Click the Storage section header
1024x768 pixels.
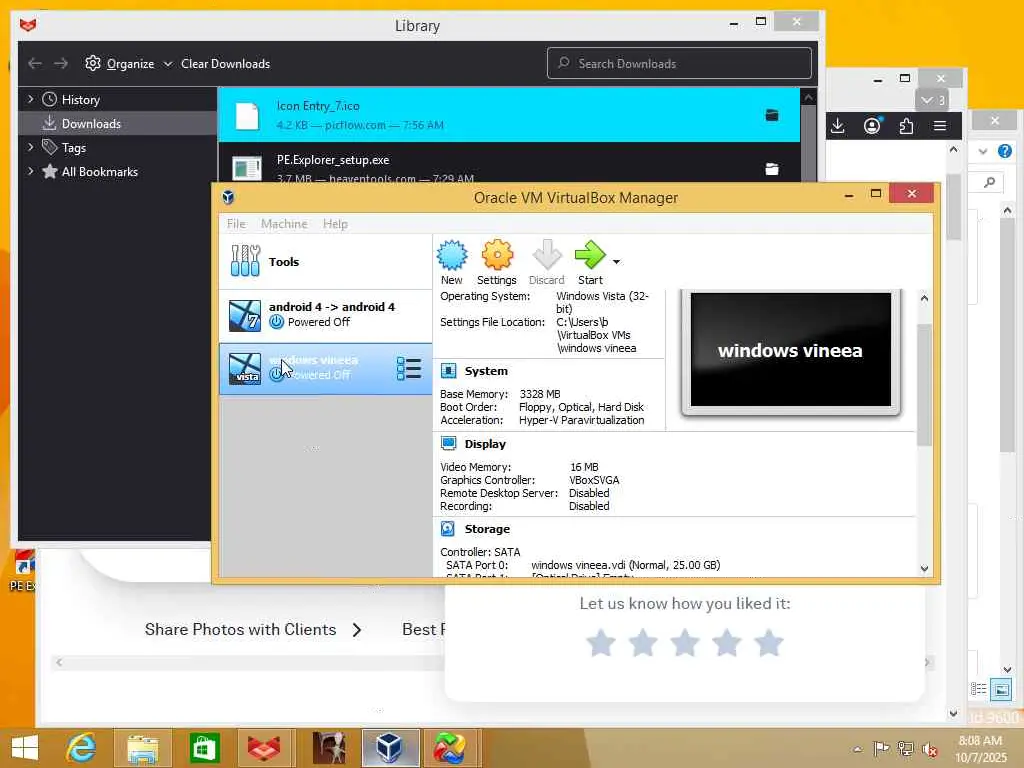pyautogui.click(x=487, y=529)
